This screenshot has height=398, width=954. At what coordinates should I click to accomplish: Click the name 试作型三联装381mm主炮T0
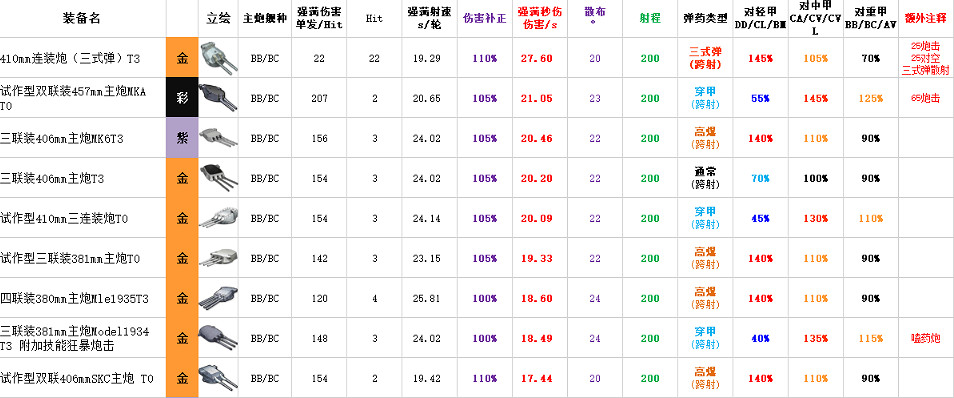tap(70, 258)
